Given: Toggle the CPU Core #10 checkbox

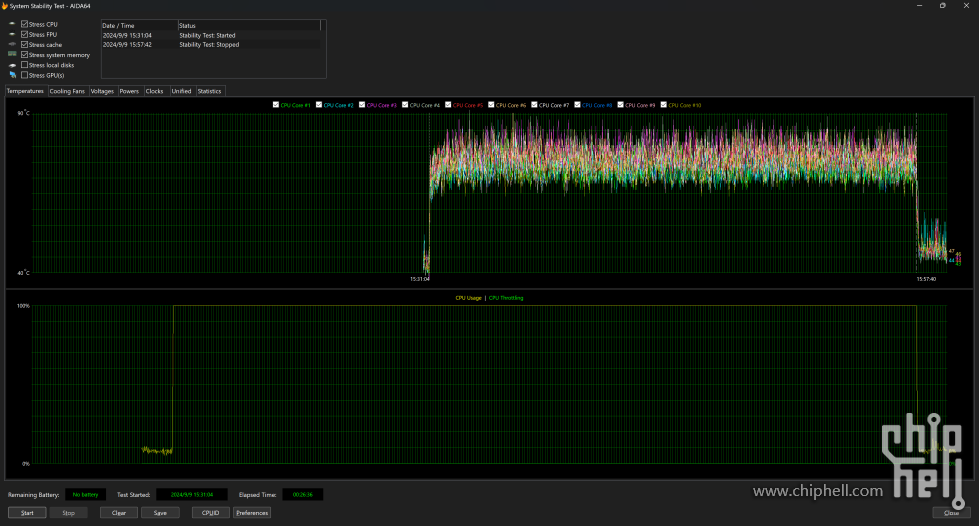Looking at the screenshot, I should (664, 105).
